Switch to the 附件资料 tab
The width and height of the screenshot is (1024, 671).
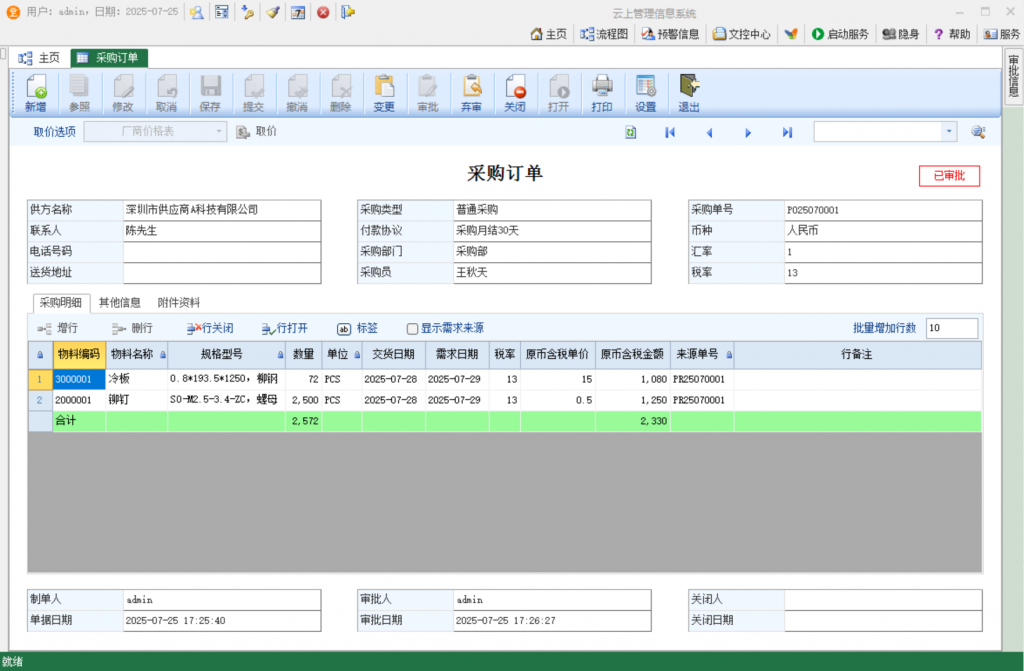179,303
